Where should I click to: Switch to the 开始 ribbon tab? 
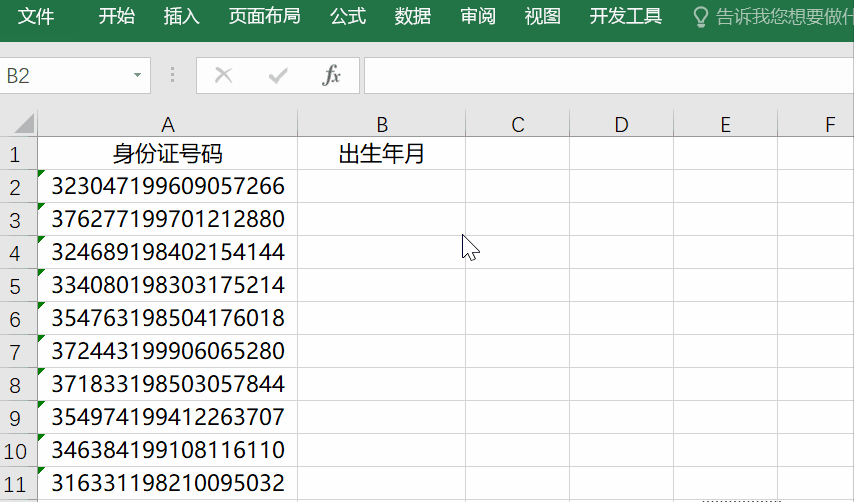pos(117,17)
